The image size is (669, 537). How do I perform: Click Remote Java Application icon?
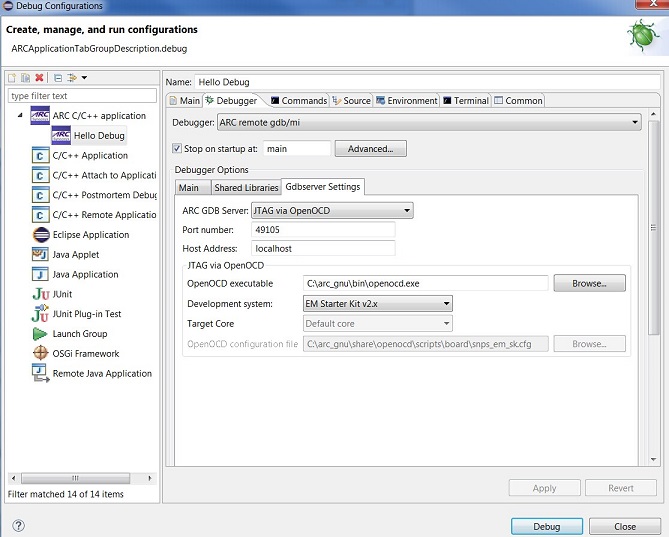coord(41,373)
